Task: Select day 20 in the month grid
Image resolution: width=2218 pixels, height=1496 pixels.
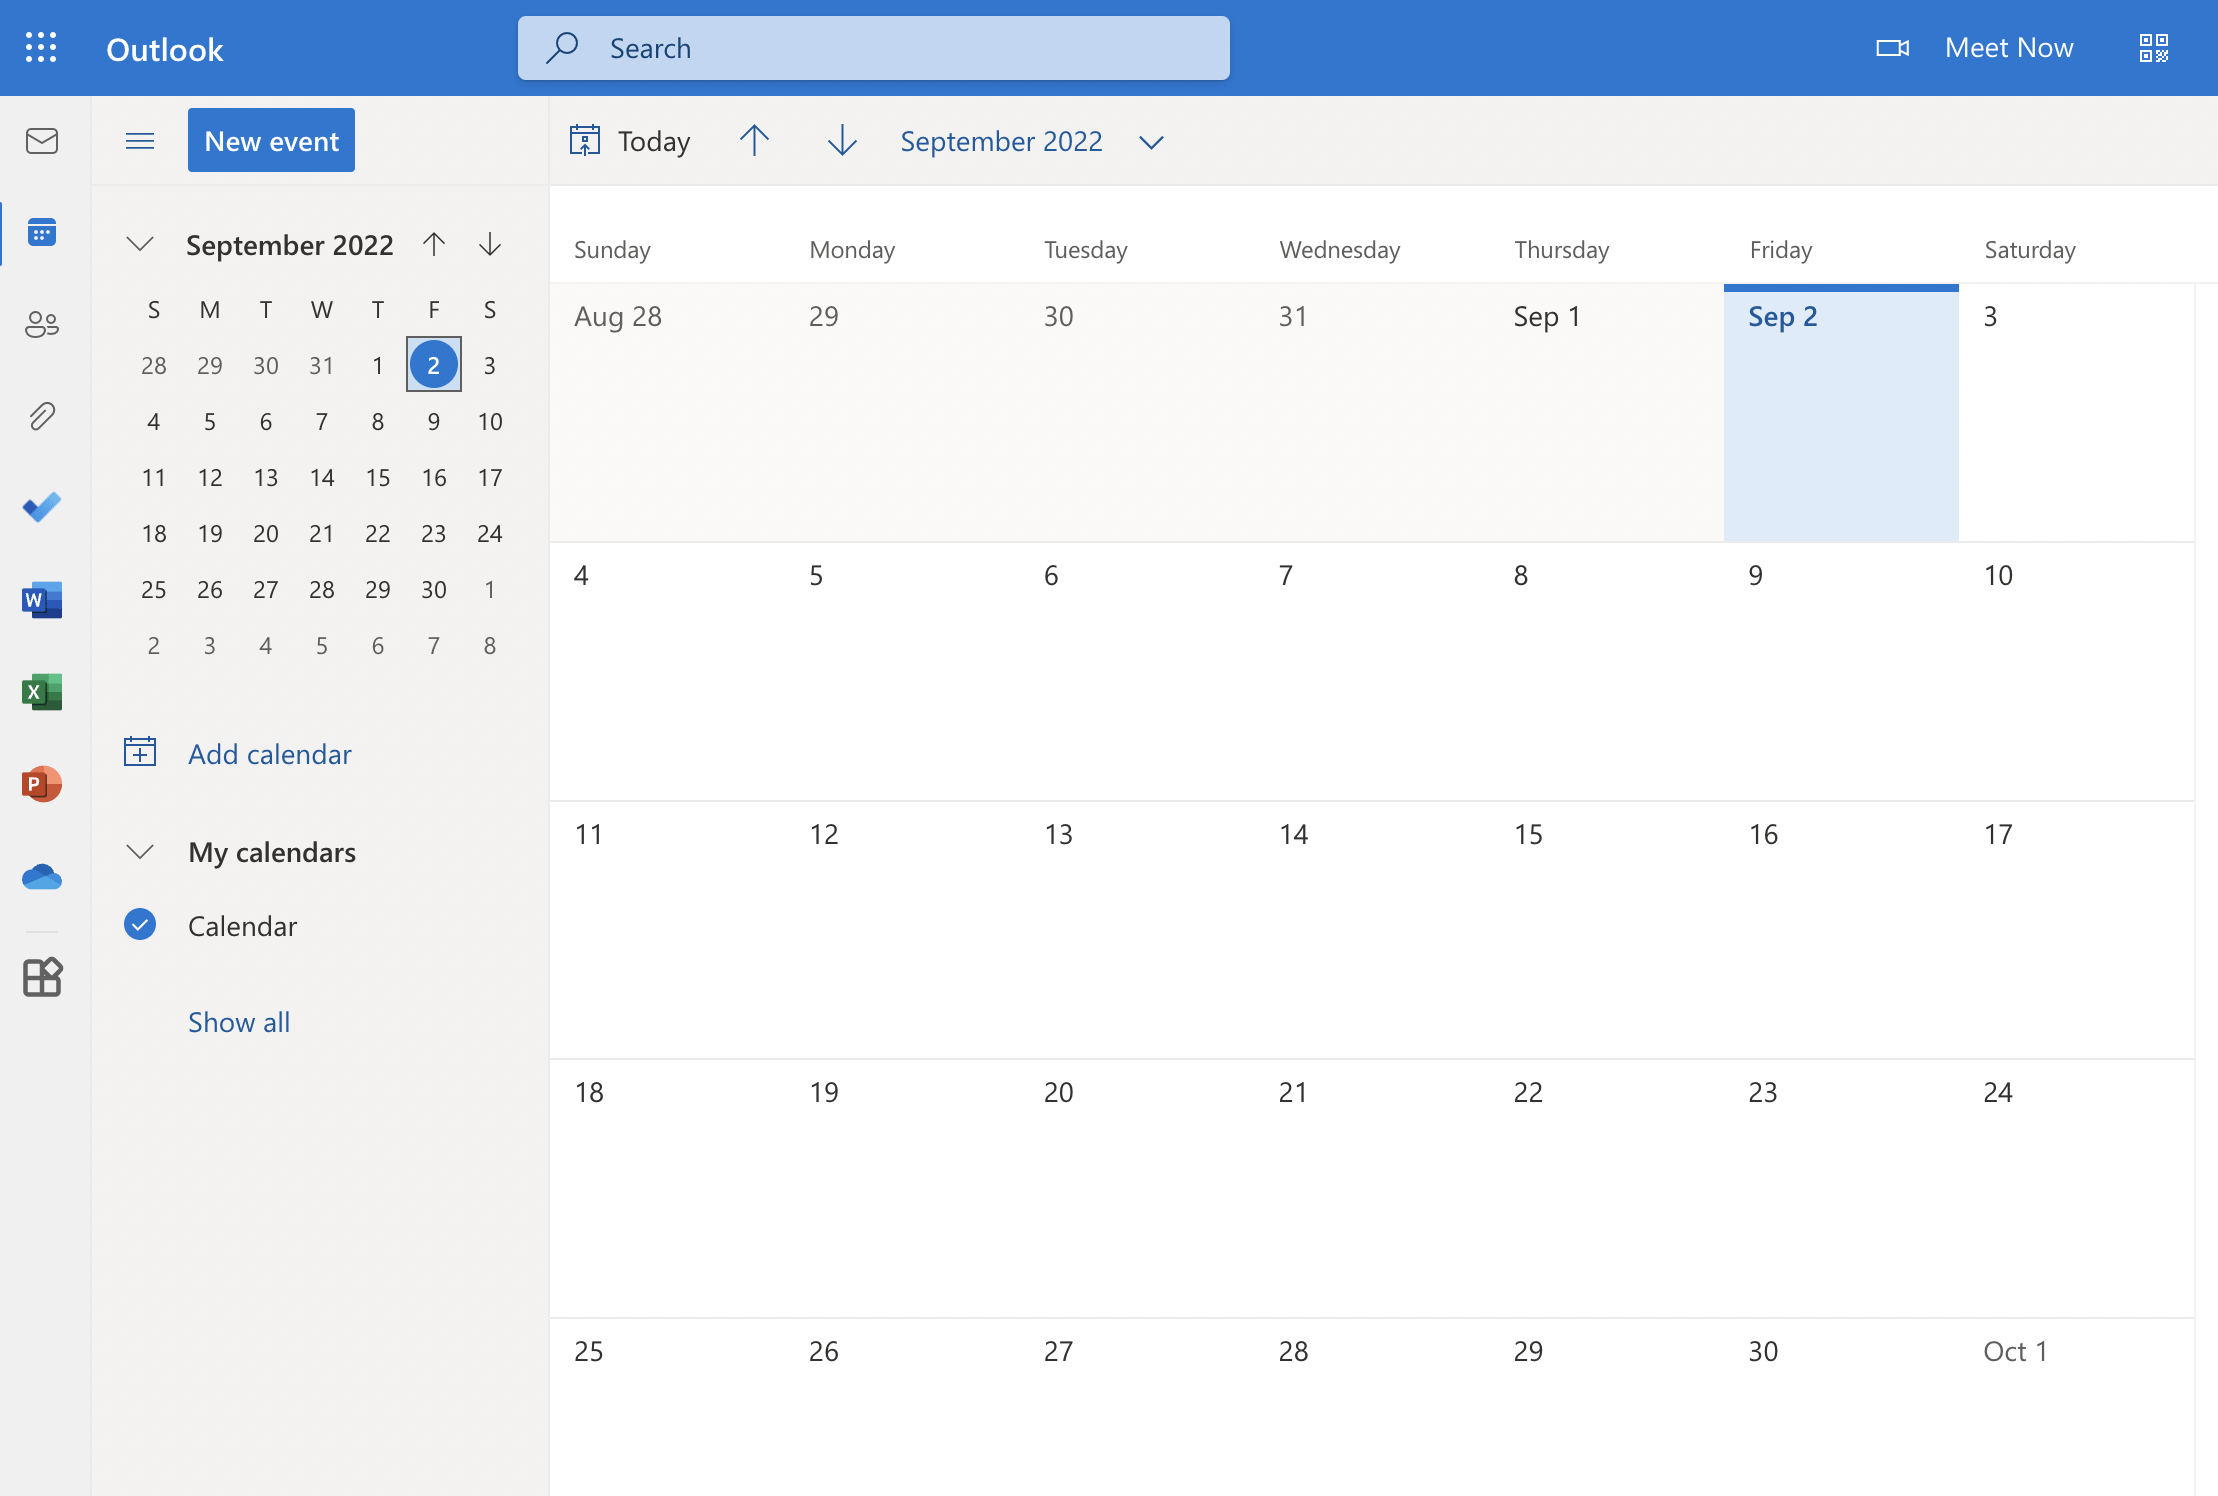Action: pyautogui.click(x=1137, y=1188)
